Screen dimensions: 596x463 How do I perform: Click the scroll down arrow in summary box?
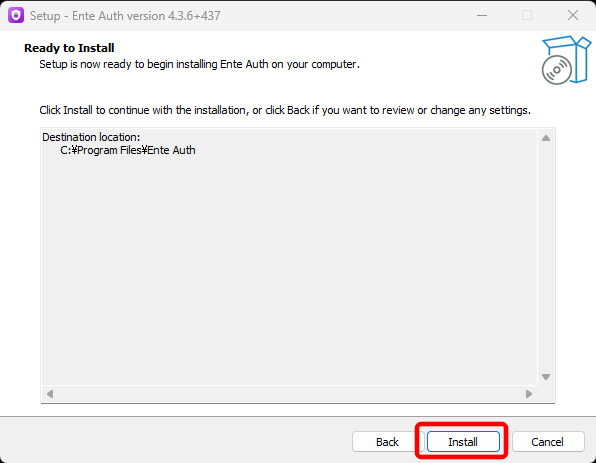546,377
